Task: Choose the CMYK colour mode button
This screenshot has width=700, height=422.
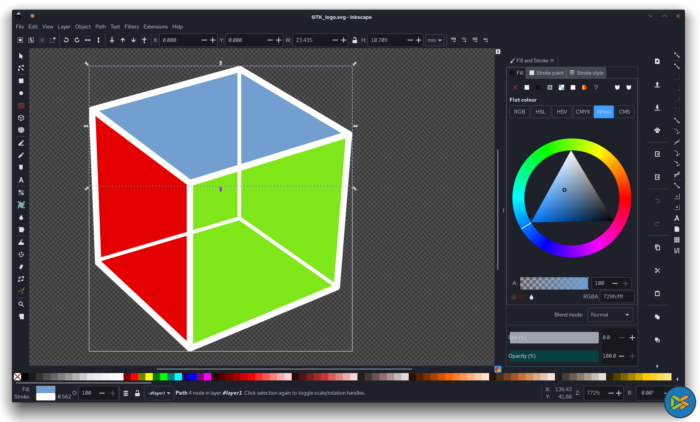Action: 583,112
